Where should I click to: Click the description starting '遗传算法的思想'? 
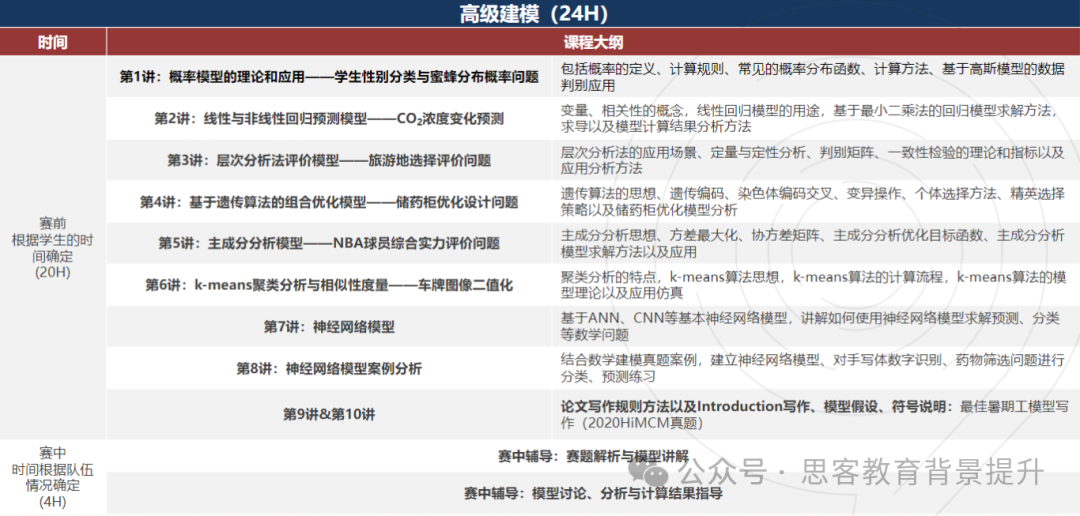click(x=813, y=203)
